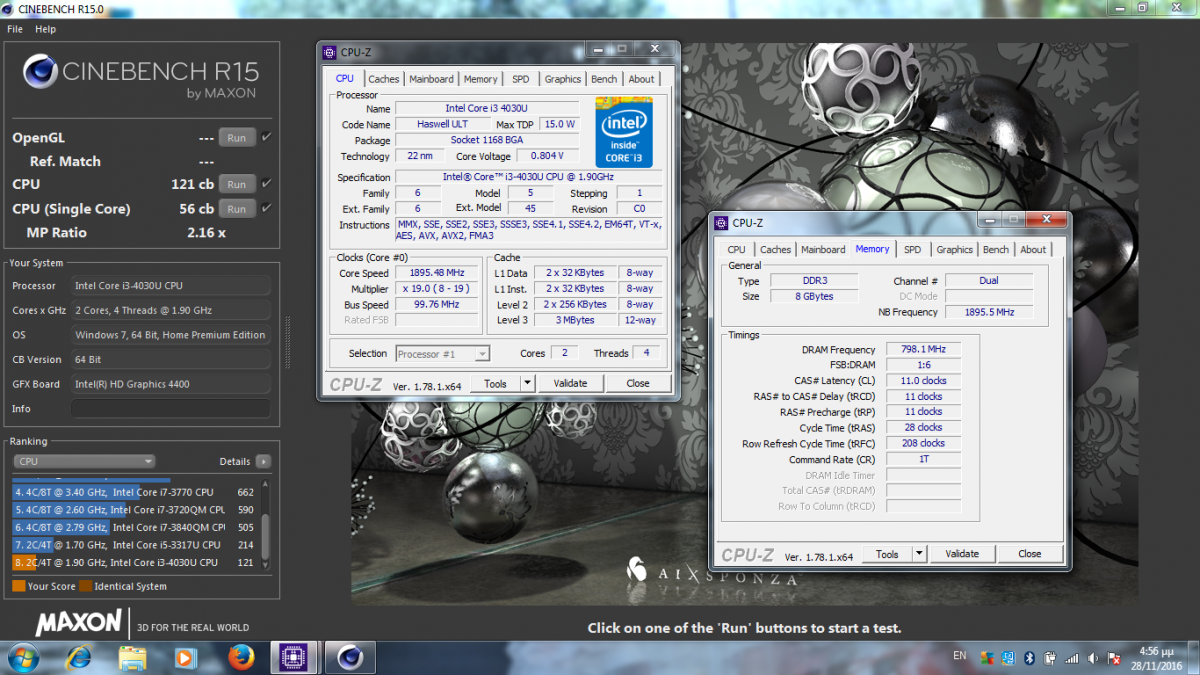Image resolution: width=1200 pixels, height=675 pixels.
Task: Expand the ranking Details arrow
Action: (x=263, y=462)
